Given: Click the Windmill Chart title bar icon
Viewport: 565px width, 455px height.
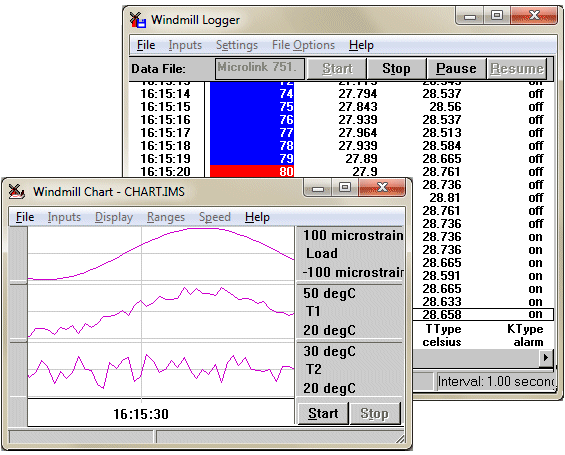Looking at the screenshot, I should coord(17,191).
